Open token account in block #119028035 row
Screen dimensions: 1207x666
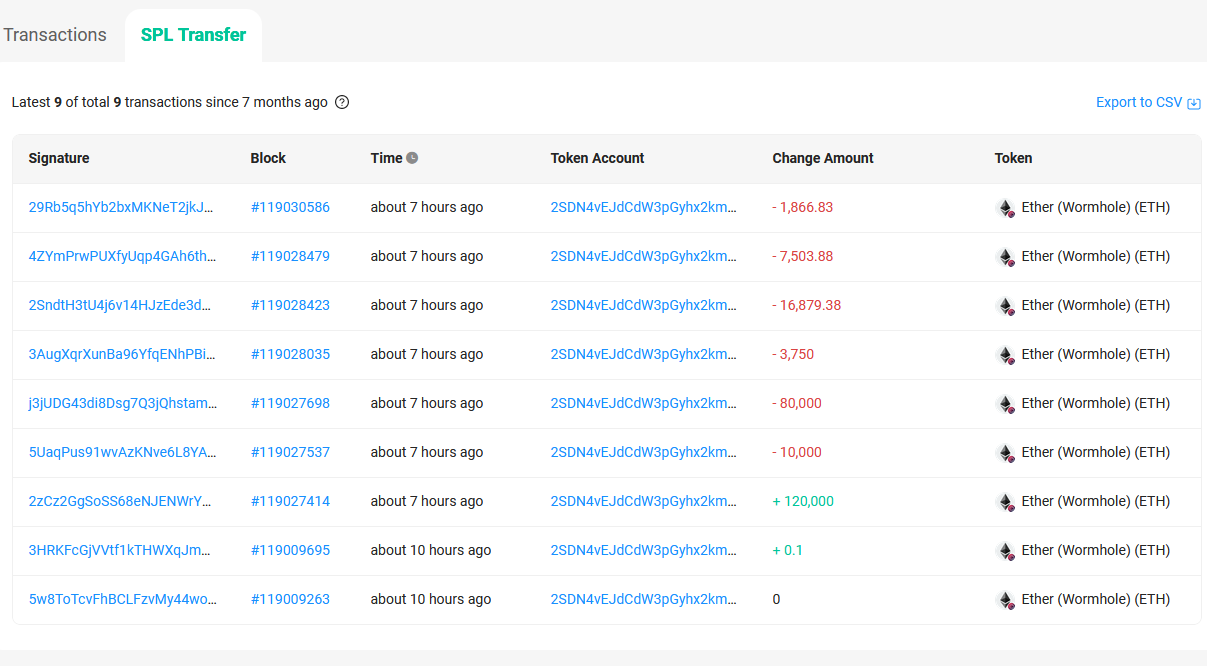[x=644, y=354]
